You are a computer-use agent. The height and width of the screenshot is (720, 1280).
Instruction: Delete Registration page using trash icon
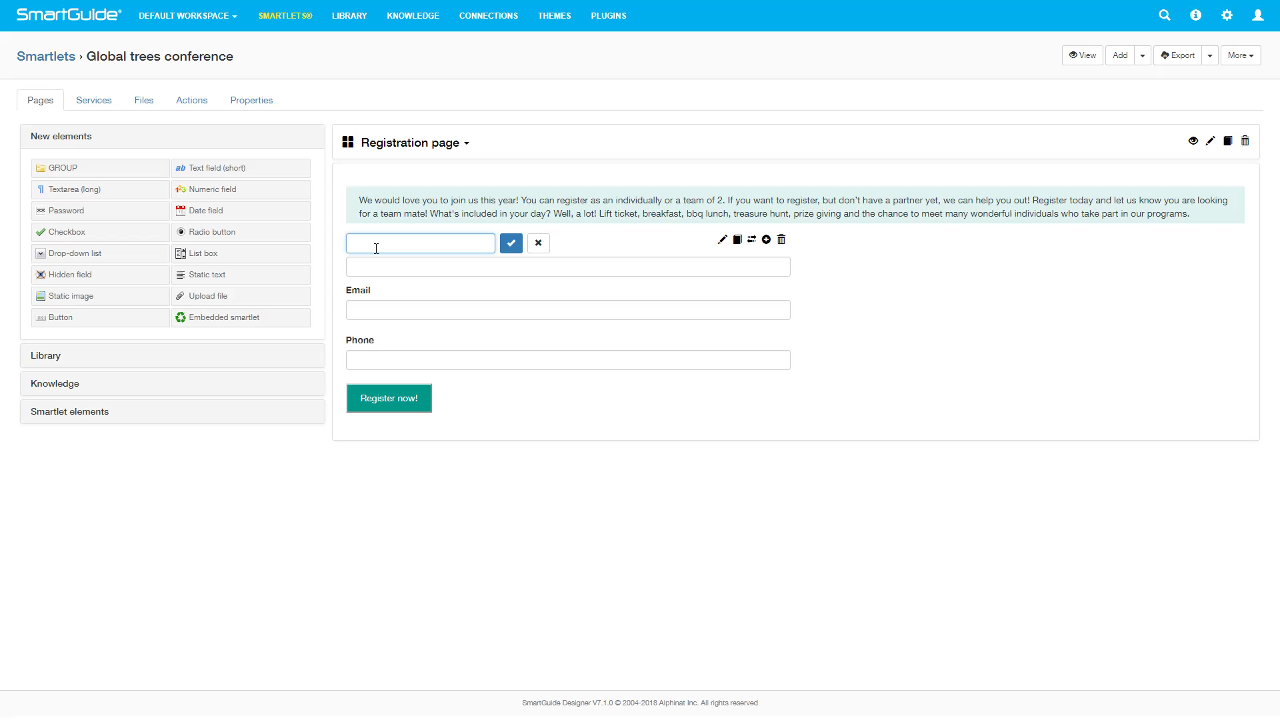[1245, 141]
